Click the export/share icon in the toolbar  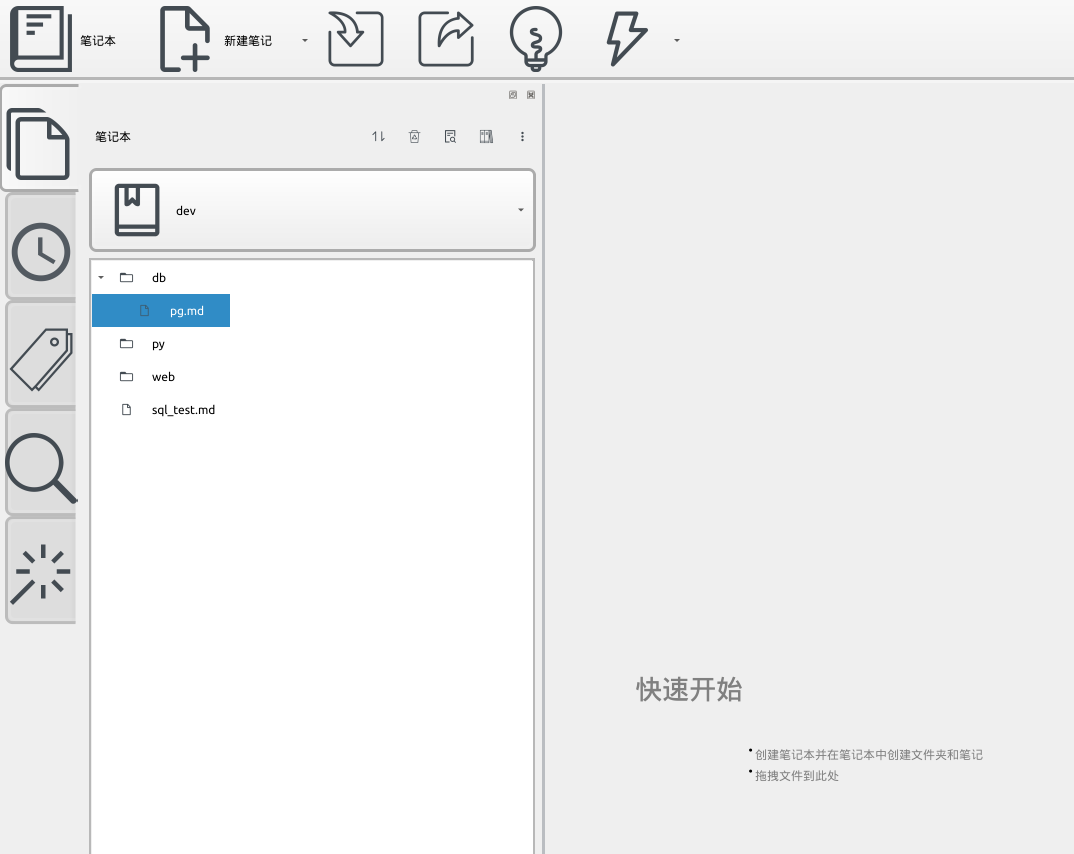pyautogui.click(x=446, y=38)
